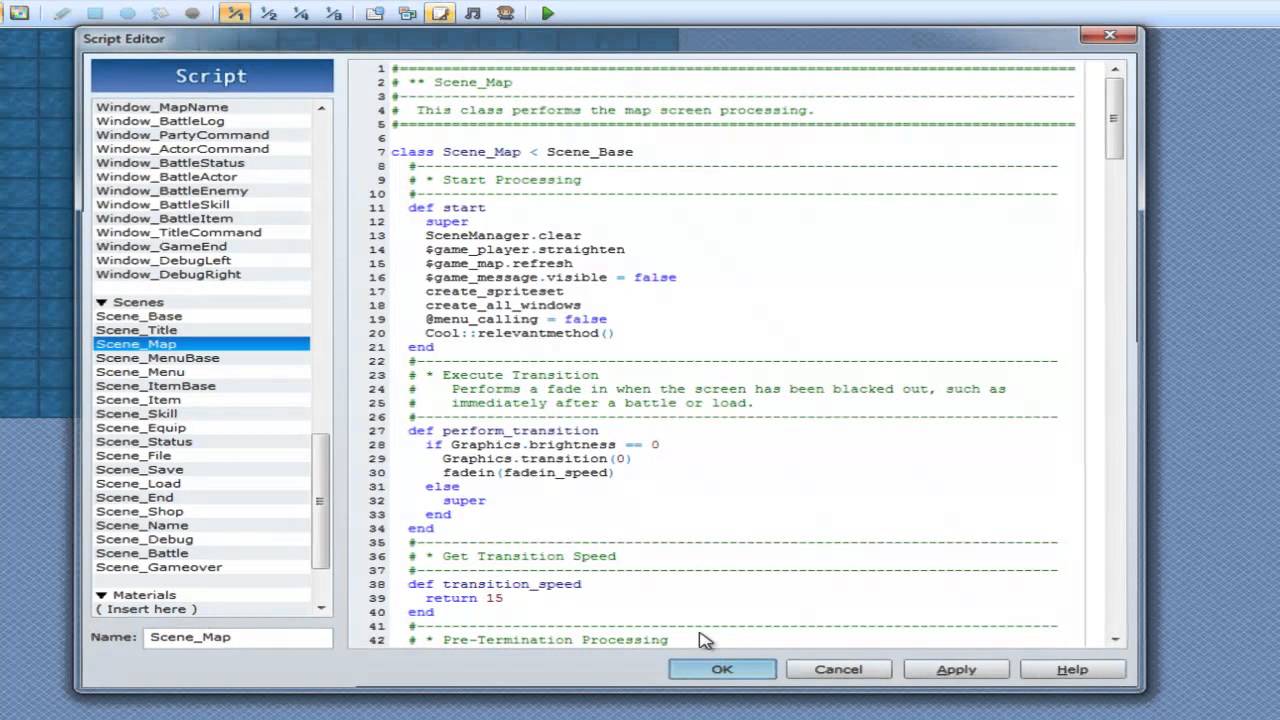Select the Shadow Pen tool
The width and height of the screenshot is (1280, 720).
[x=192, y=13]
